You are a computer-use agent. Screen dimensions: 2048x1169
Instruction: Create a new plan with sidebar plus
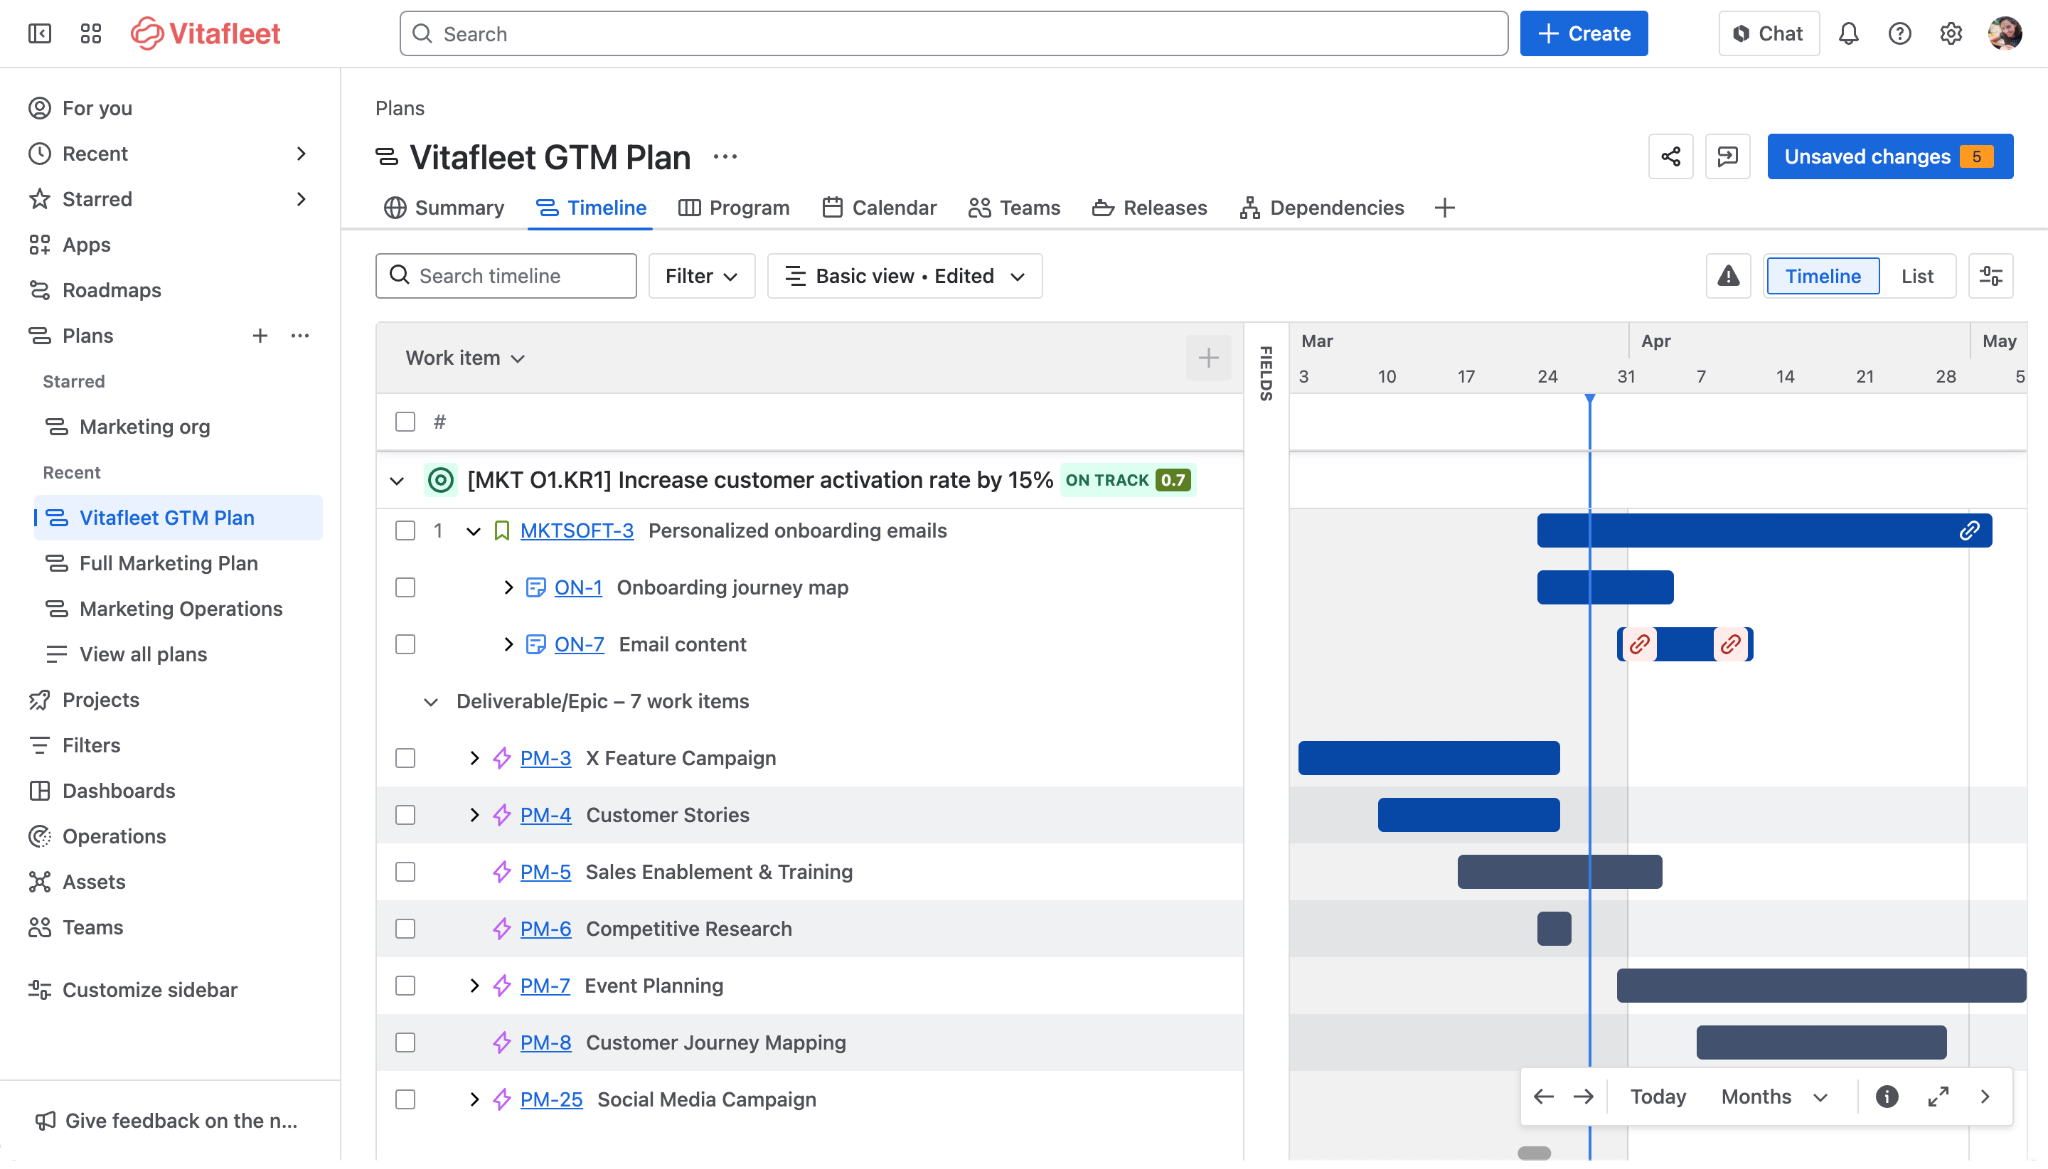[x=260, y=336]
